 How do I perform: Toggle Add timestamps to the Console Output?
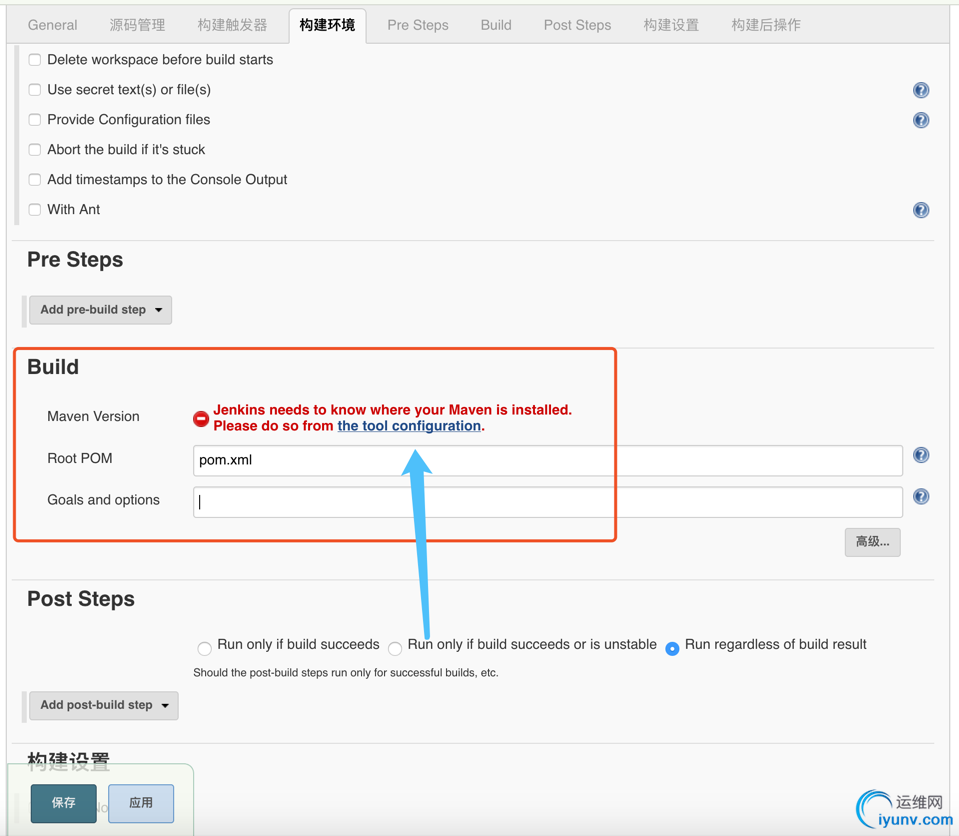click(35, 180)
